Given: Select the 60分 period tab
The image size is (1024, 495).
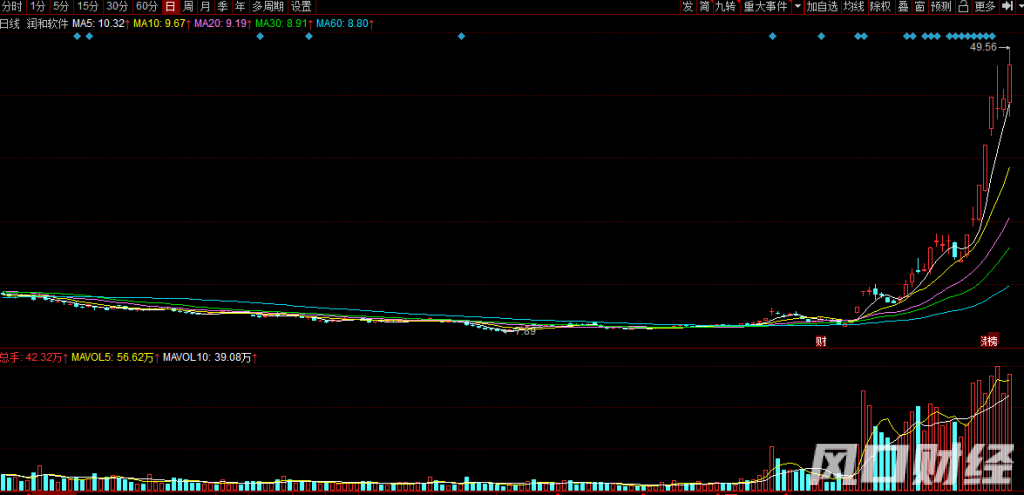Looking at the screenshot, I should (146, 7).
